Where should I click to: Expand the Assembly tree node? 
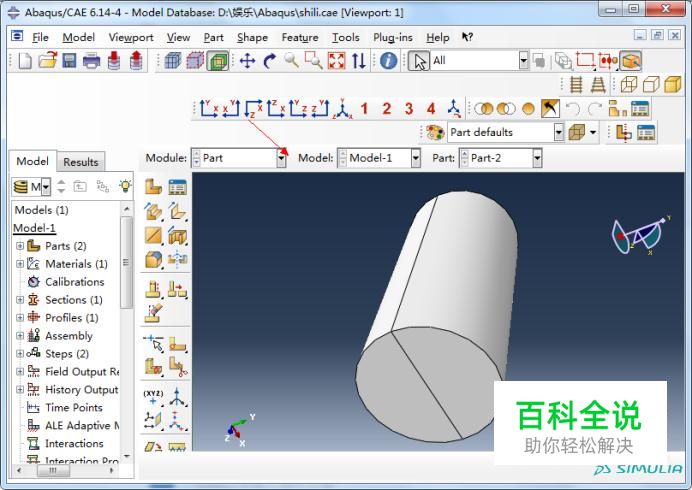(x=20, y=335)
